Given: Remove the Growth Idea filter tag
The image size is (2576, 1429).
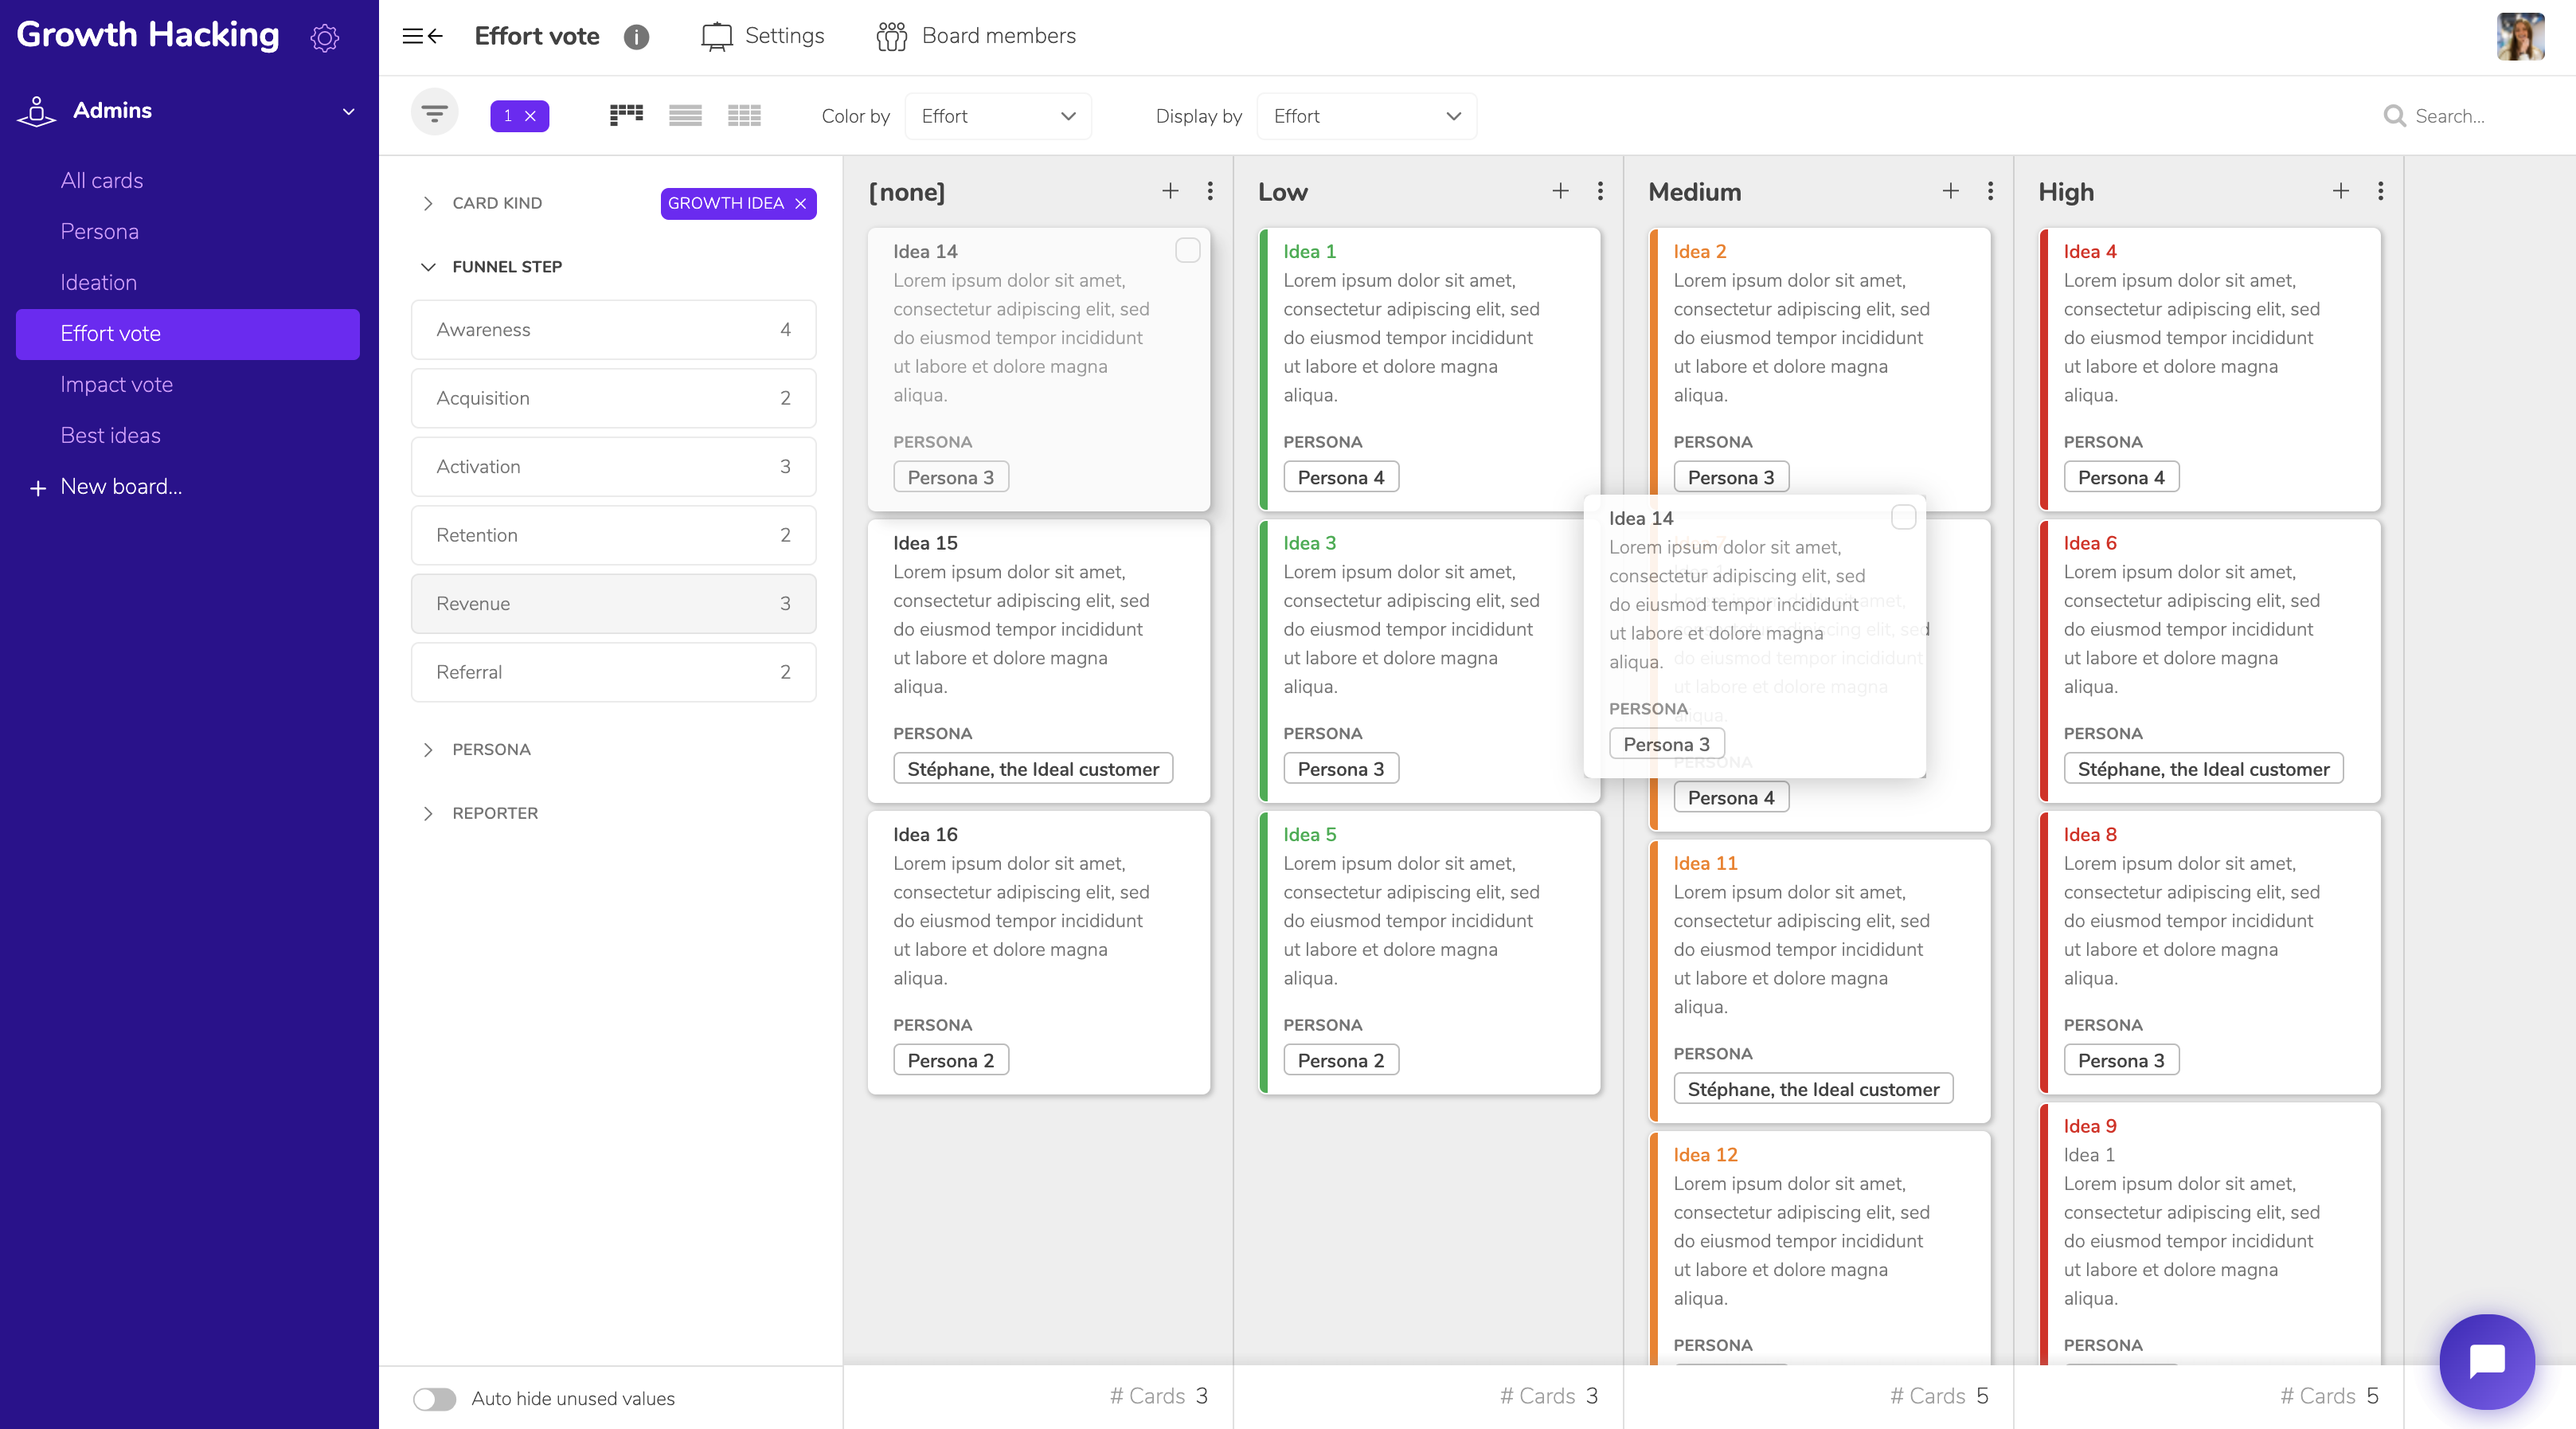Looking at the screenshot, I should 800,204.
